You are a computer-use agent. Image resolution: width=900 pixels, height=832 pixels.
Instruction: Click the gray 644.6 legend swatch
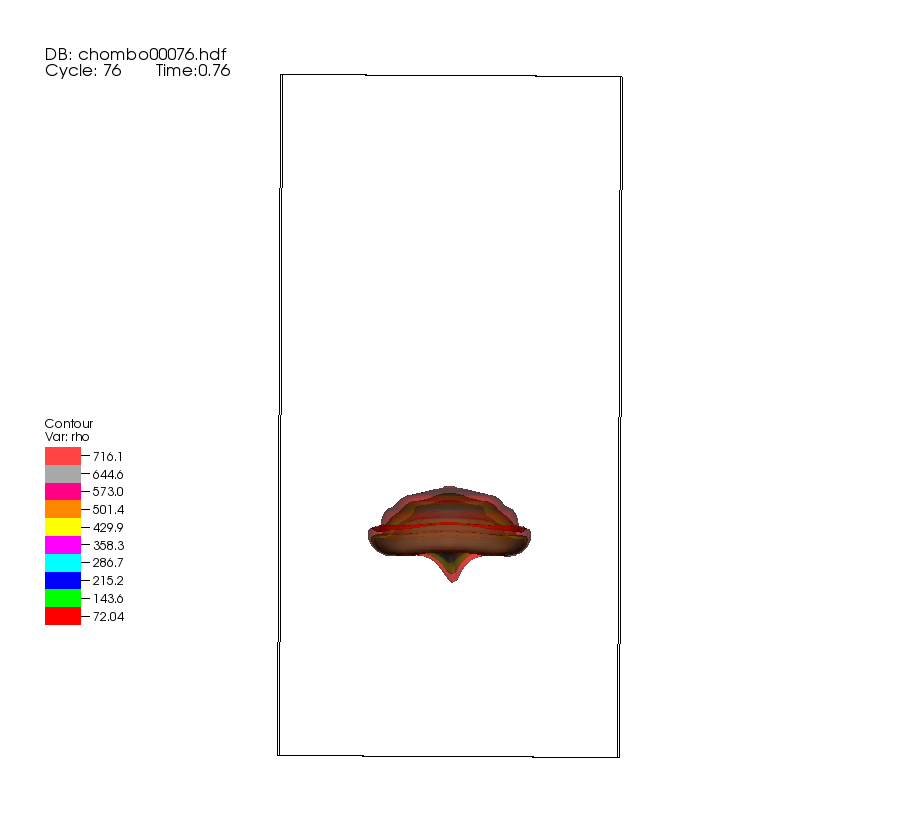[x=63, y=474]
